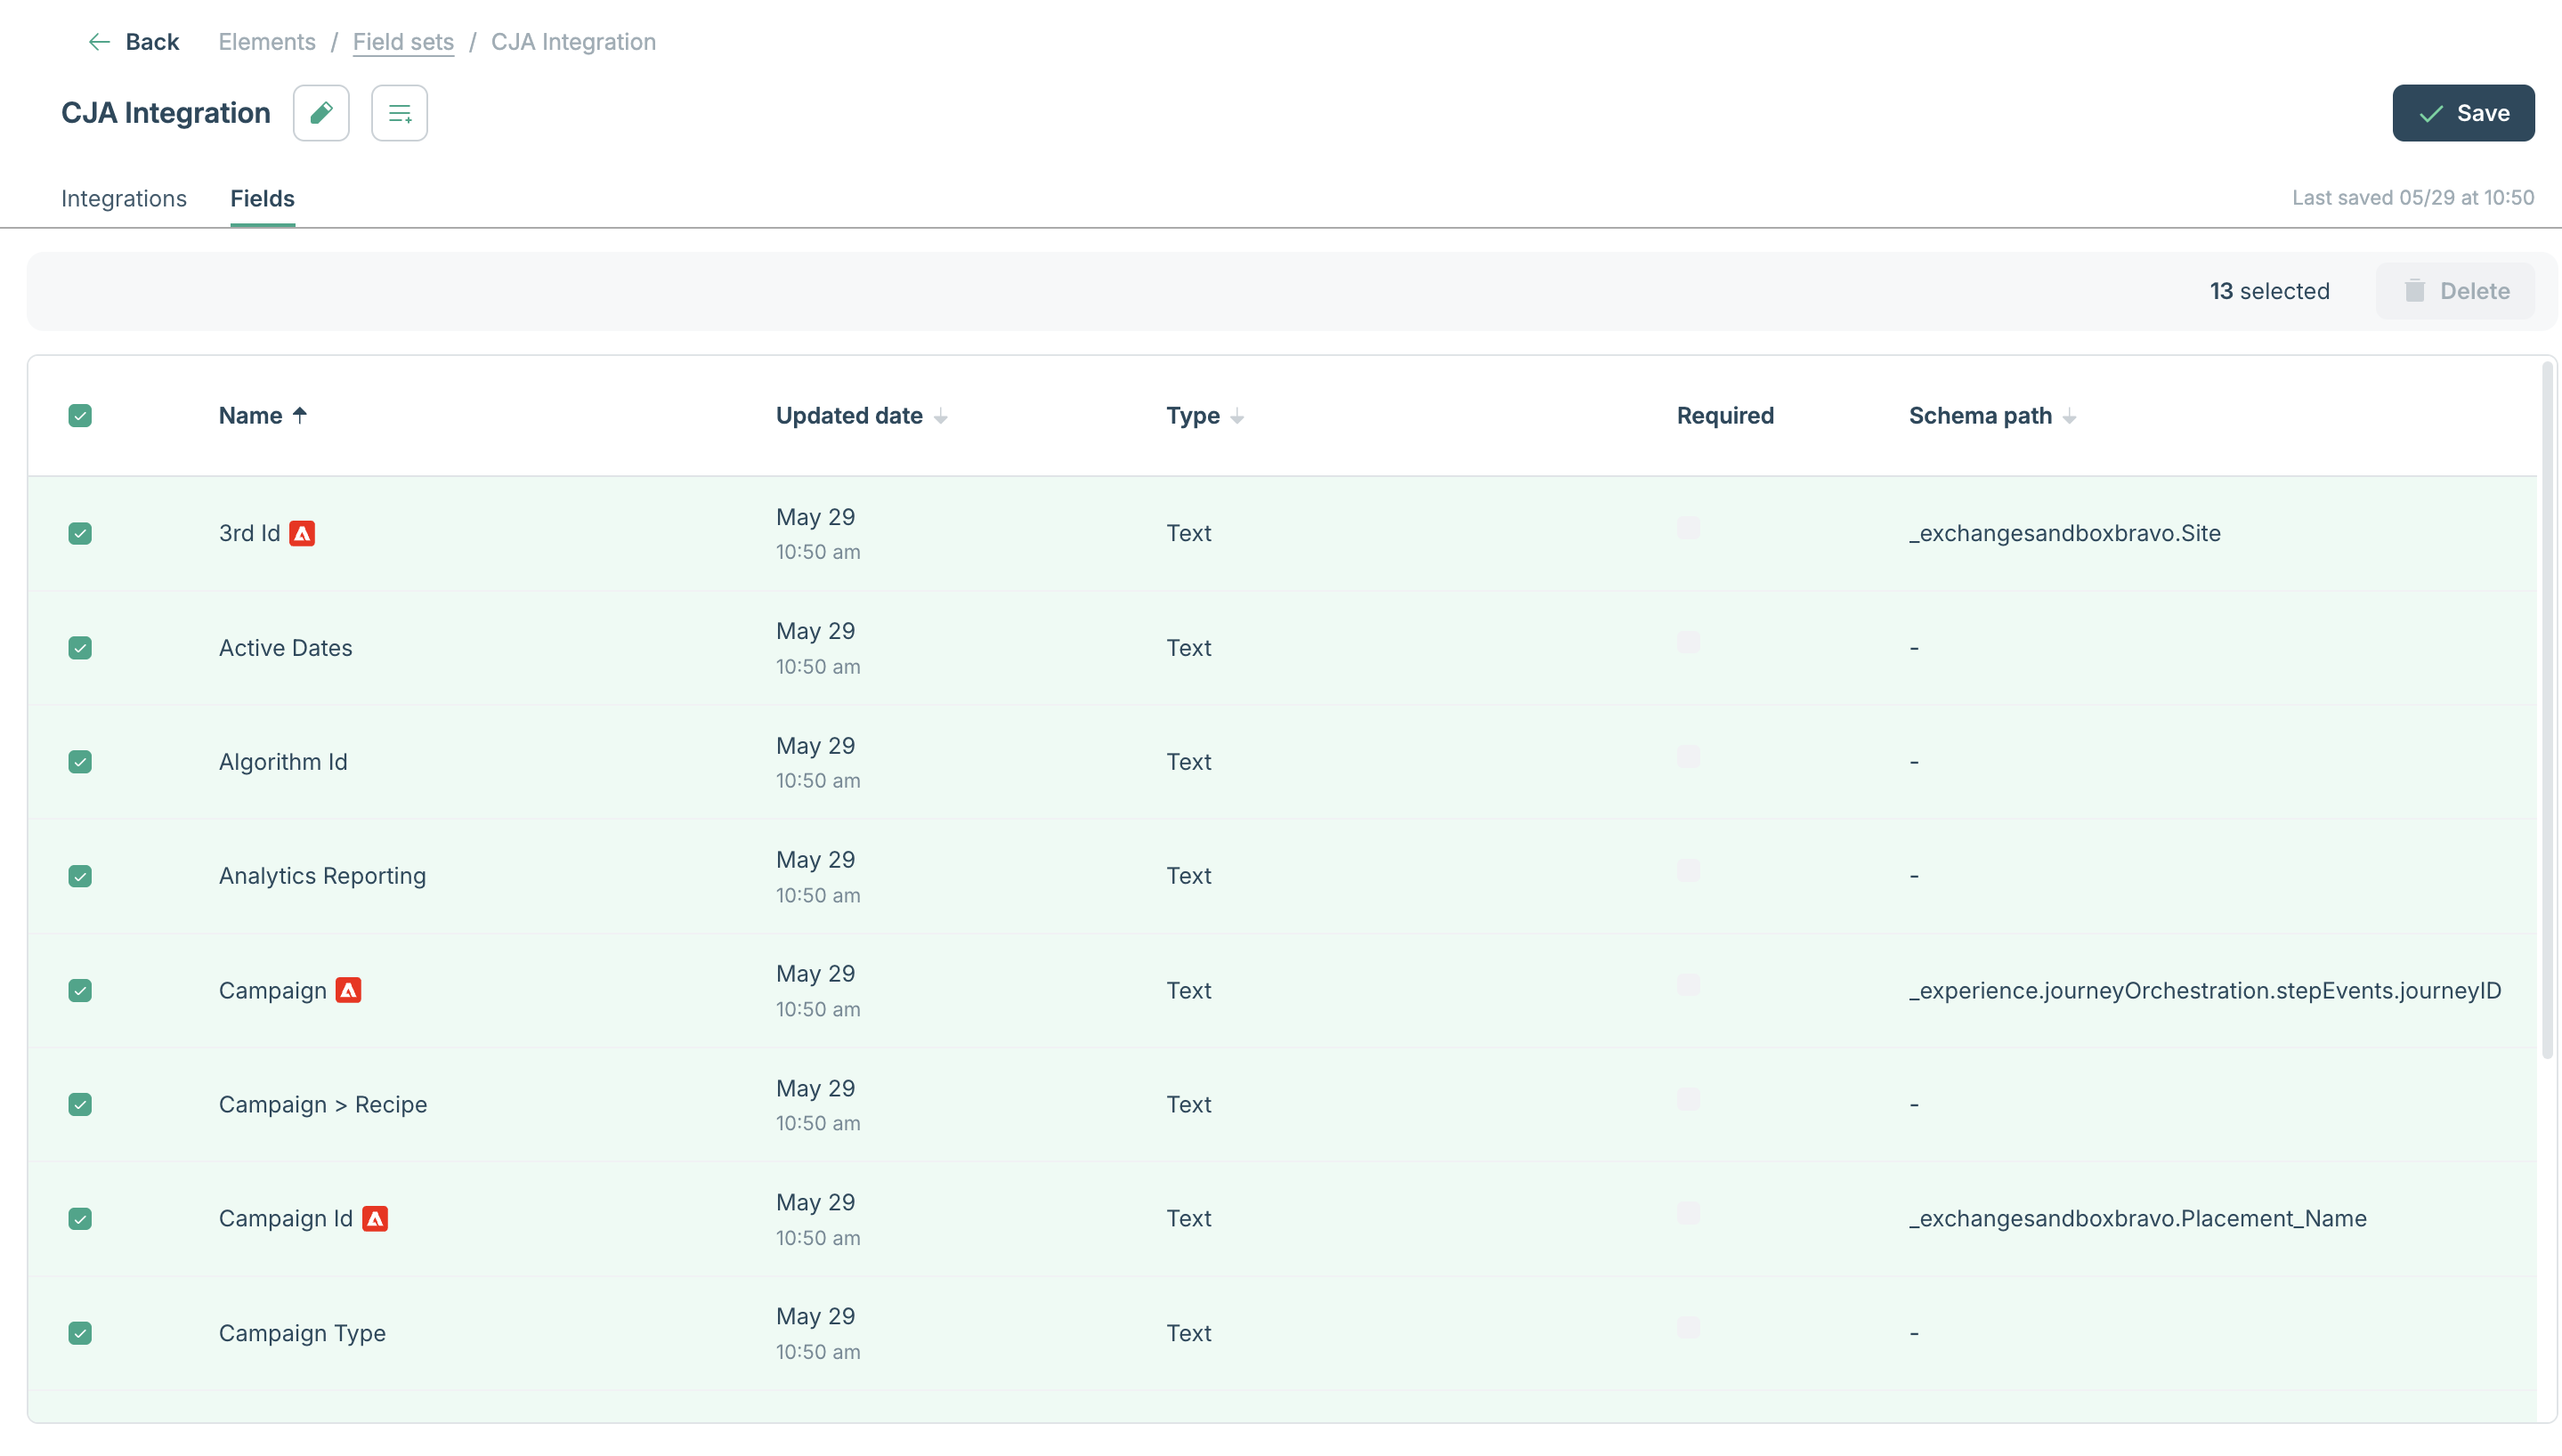
Task: Toggle Required for the Campaign Id field
Action: (x=1688, y=1212)
